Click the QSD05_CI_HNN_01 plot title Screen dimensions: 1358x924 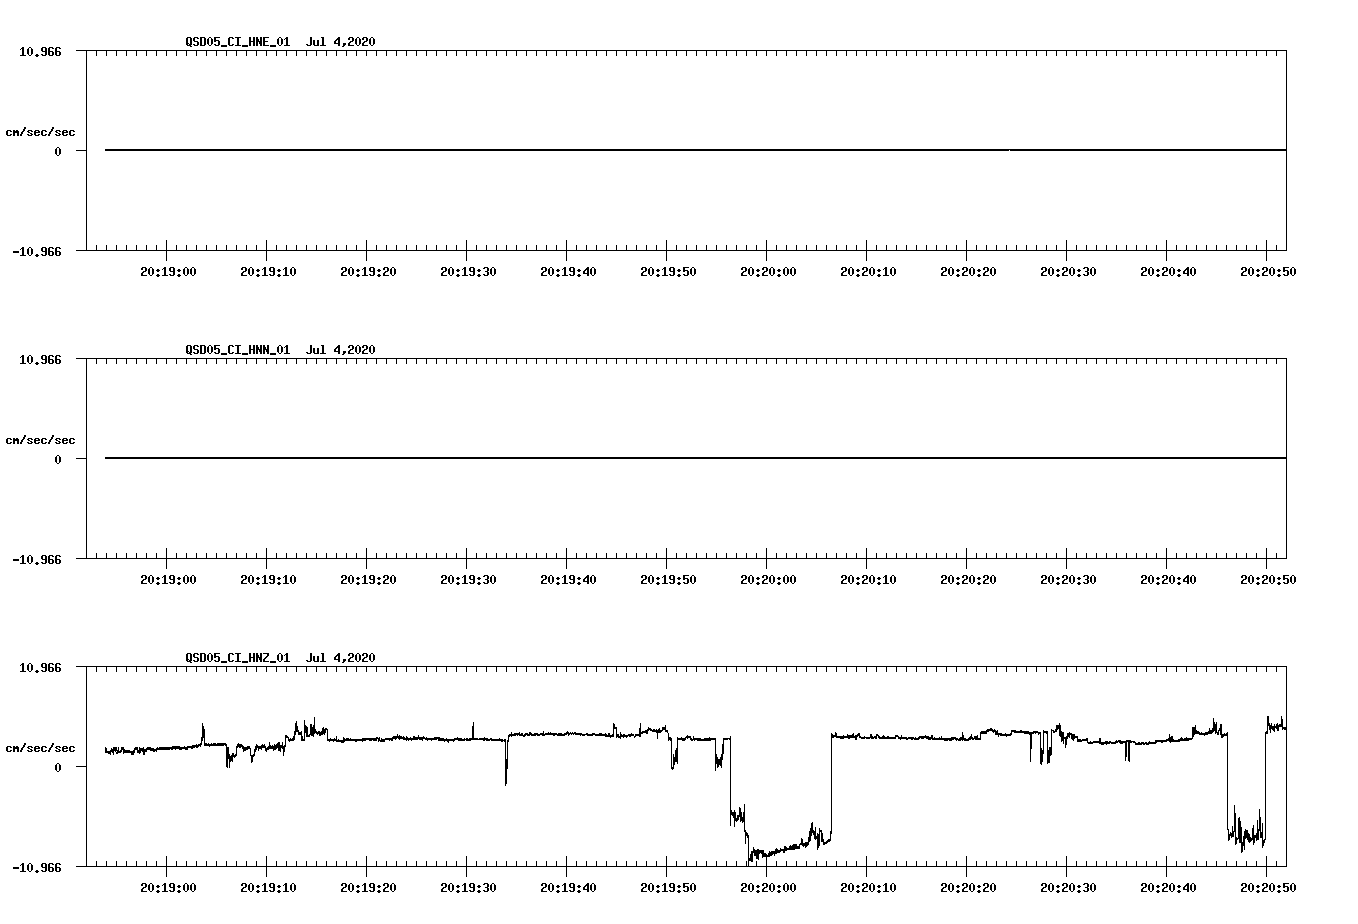[280, 349]
